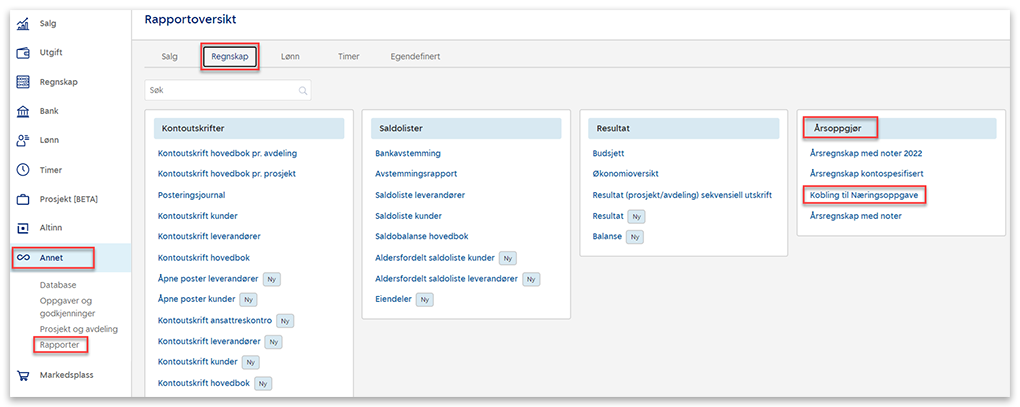The height and width of the screenshot is (407, 1020).
Task: Switch to the Lønn report tab
Action: pos(290,57)
